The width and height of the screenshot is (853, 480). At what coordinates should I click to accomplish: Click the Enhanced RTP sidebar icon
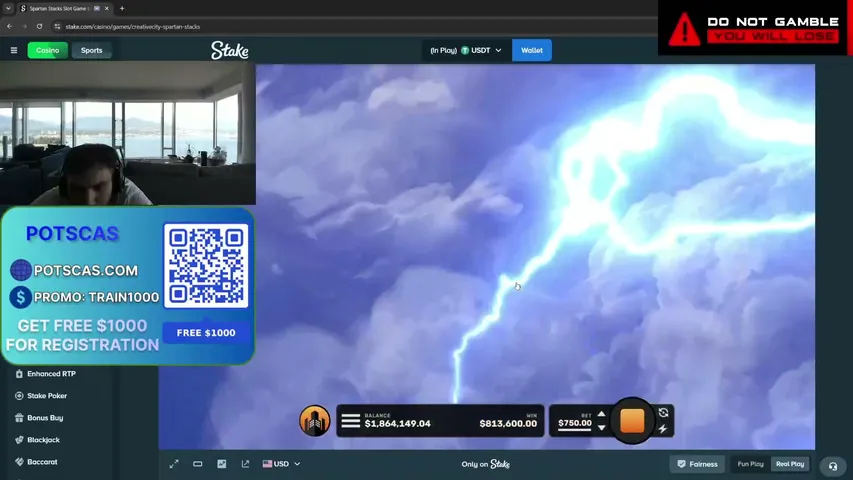pos(19,374)
